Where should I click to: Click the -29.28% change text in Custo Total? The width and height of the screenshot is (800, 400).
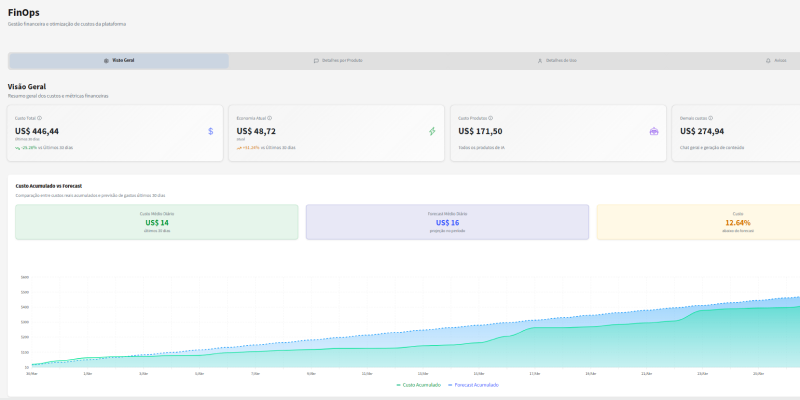[x=30, y=148]
